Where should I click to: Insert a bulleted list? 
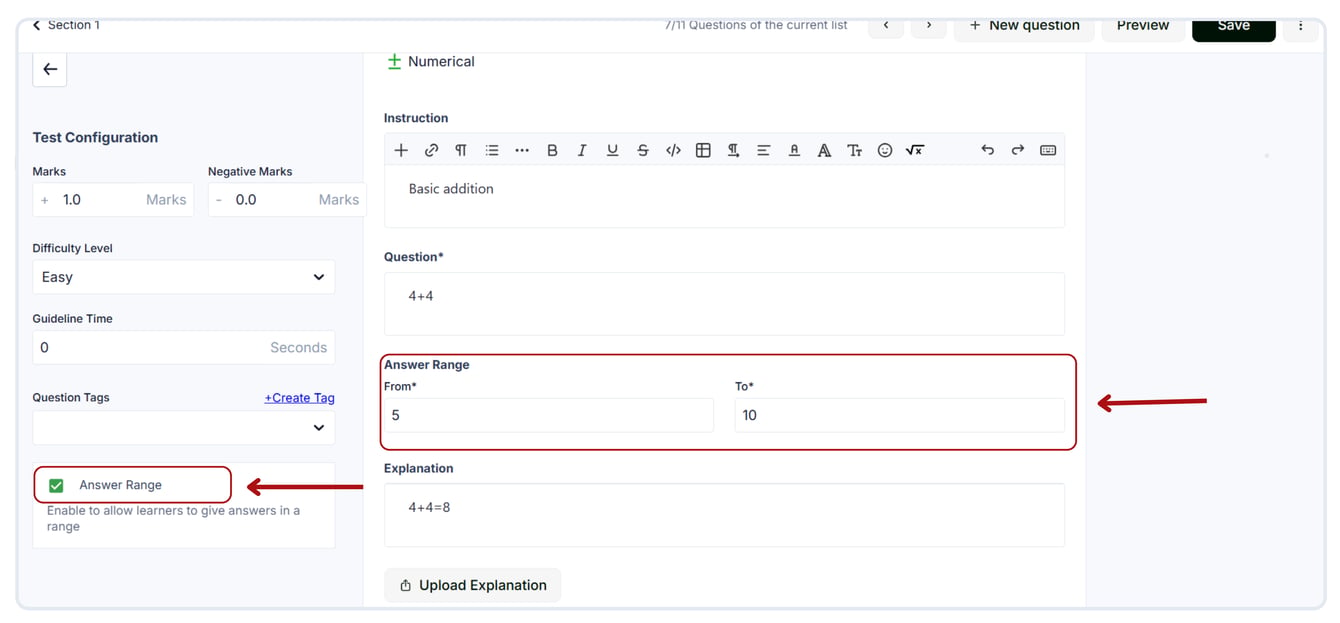(x=492, y=150)
